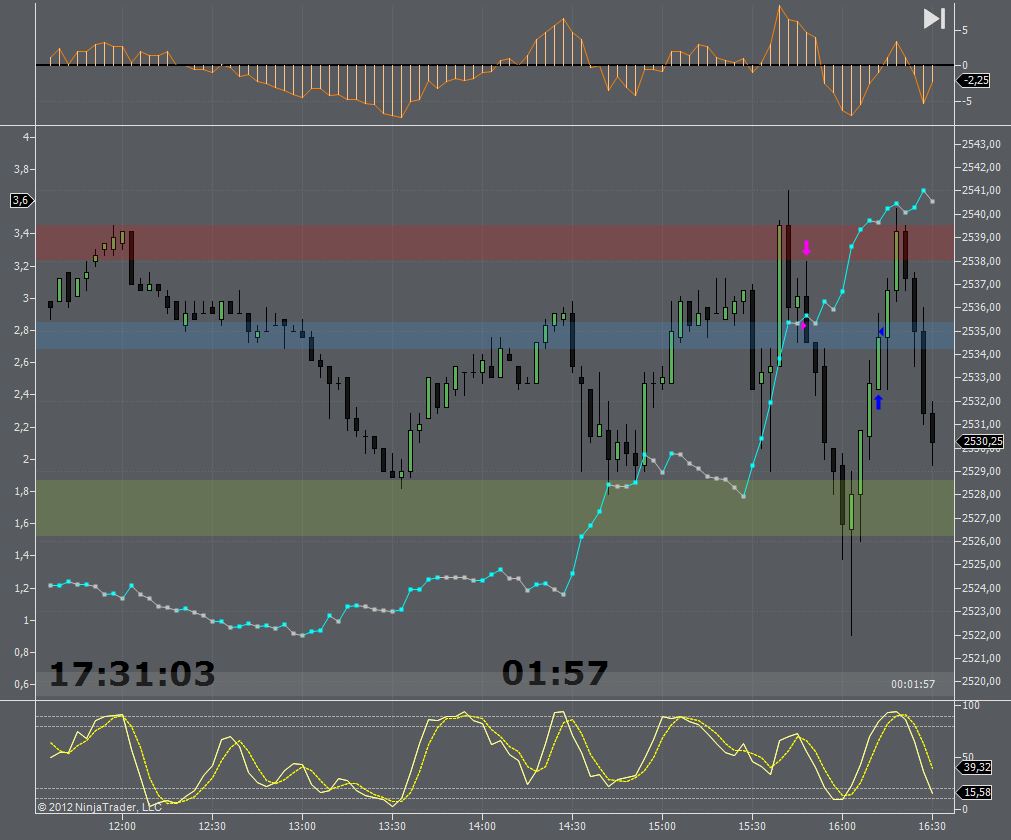This screenshot has width=1011, height=840.
Task: Click the © 2012 NinjaTrader, LLC notice
Action: coord(99,806)
